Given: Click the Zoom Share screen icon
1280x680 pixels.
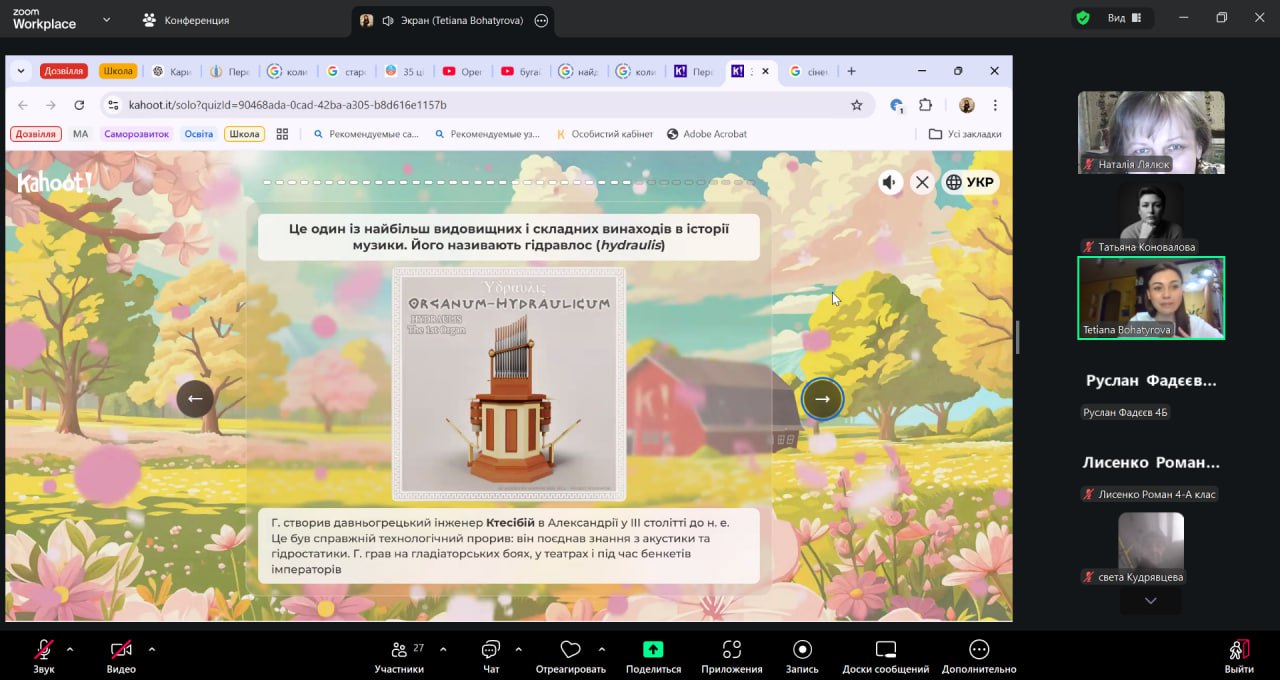Looking at the screenshot, I should tap(653, 650).
